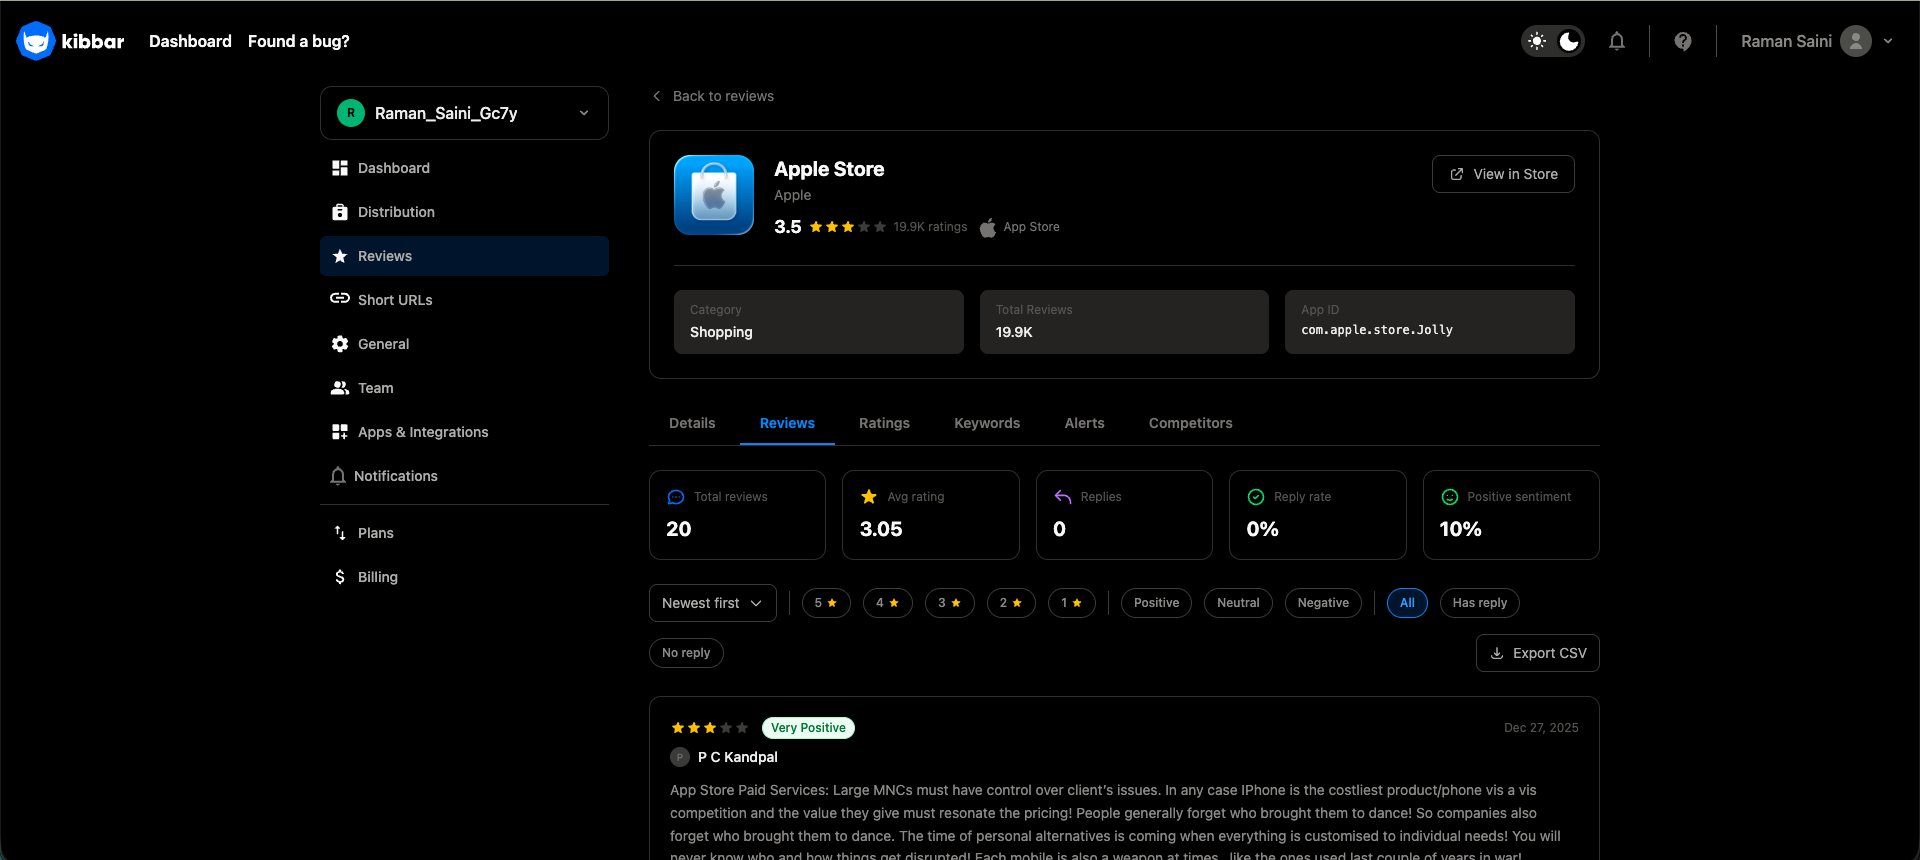This screenshot has width=1920, height=860.
Task: Click the Total Reviews 19.9K card
Action: [x=1124, y=322]
